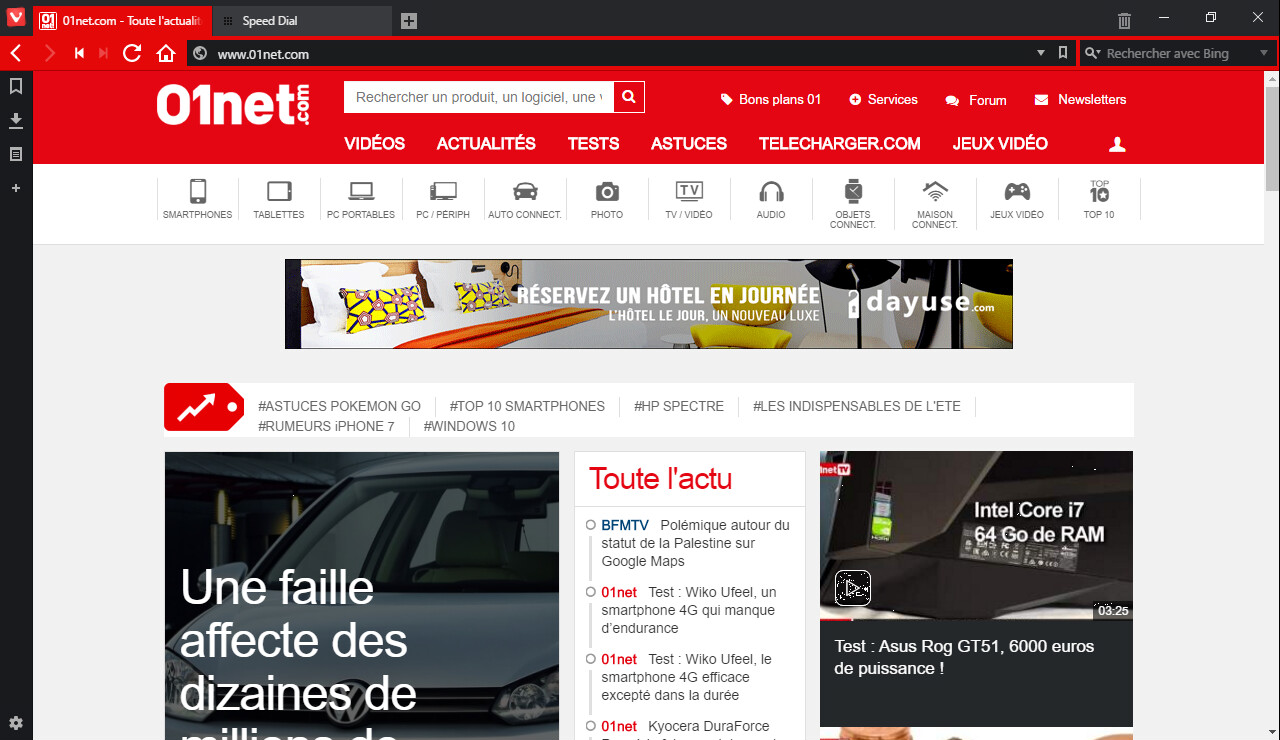Click the 01net product search field
This screenshot has height=740, width=1280.
pos(478,97)
